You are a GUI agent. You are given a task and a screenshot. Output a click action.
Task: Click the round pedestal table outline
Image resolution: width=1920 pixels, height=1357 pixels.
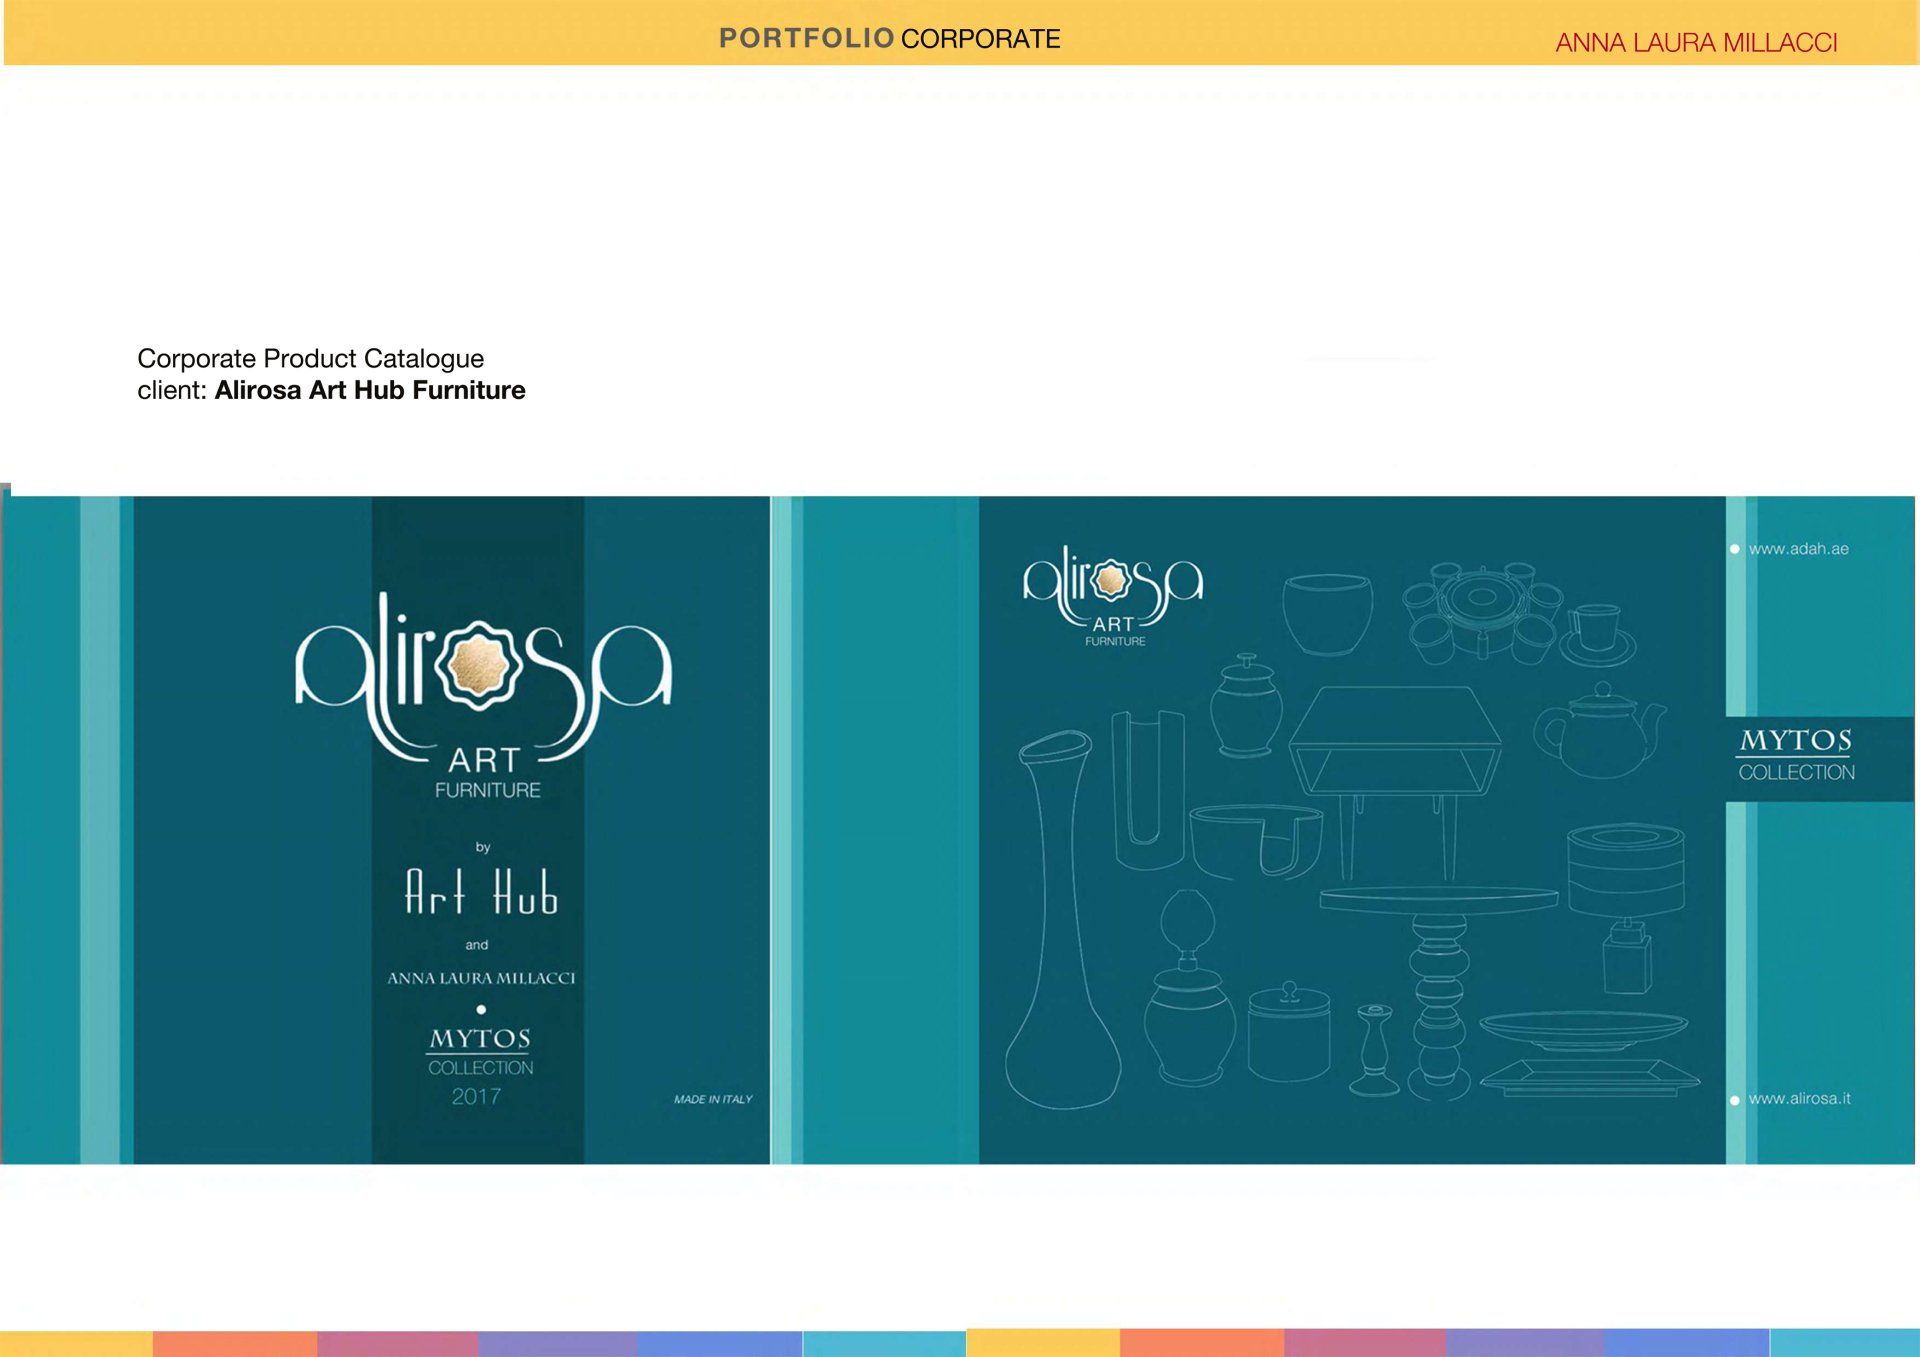[1438, 960]
